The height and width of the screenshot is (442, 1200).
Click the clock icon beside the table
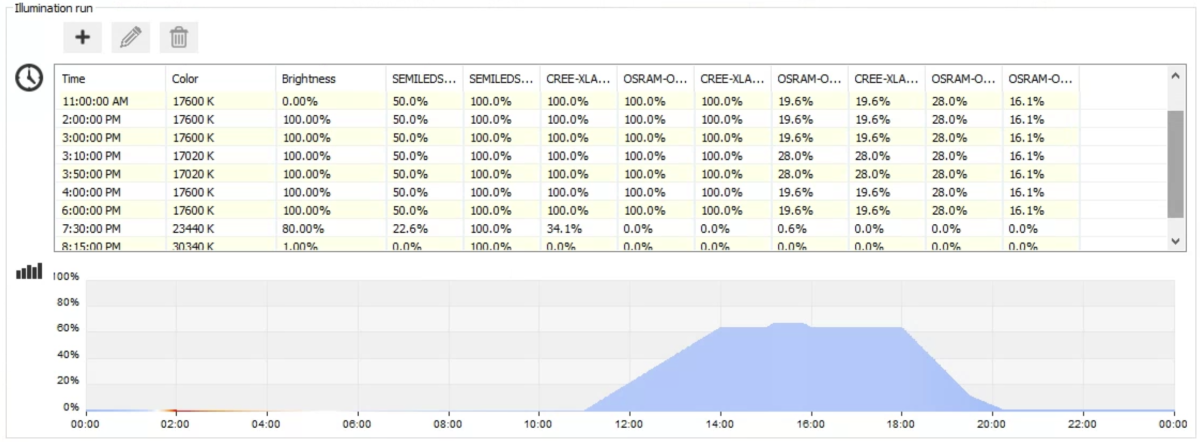29,77
